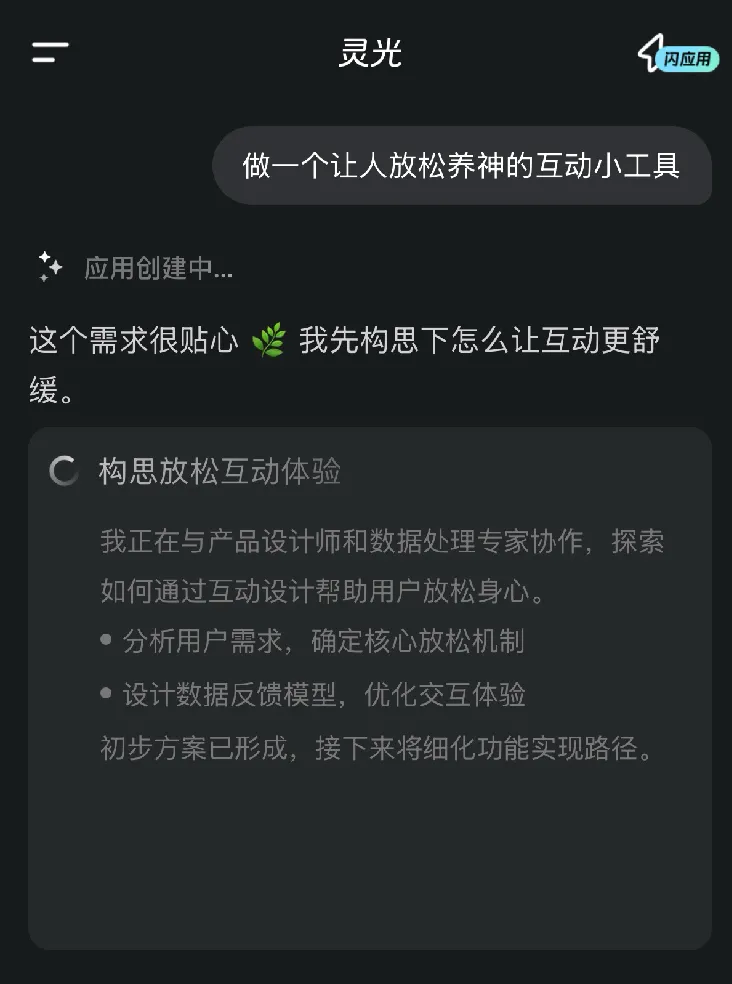
Task: Click the sparkle icon beside 应用创建中
Action: pyautogui.click(x=50, y=268)
